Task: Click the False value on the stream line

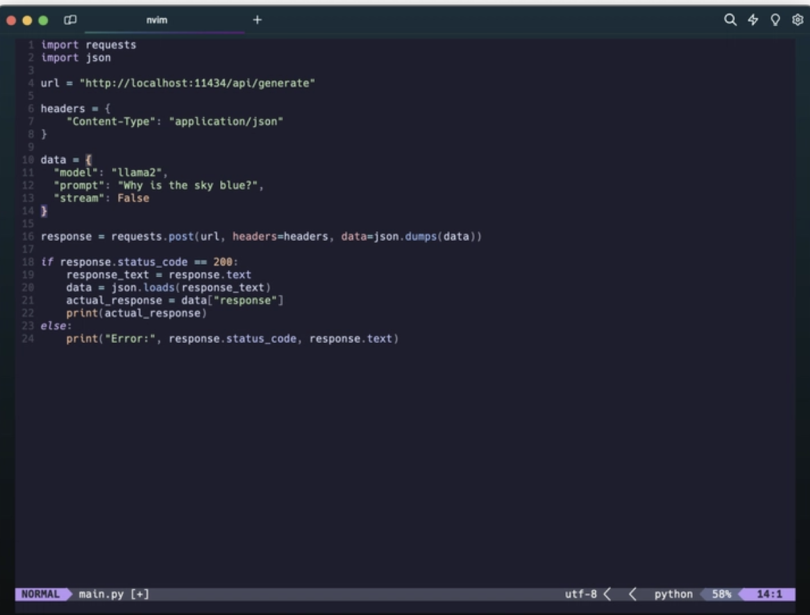Action: tap(133, 198)
